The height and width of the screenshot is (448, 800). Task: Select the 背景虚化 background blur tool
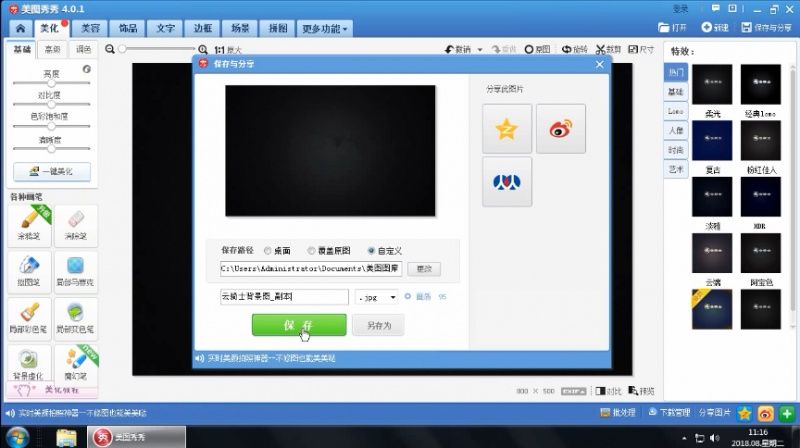29,364
